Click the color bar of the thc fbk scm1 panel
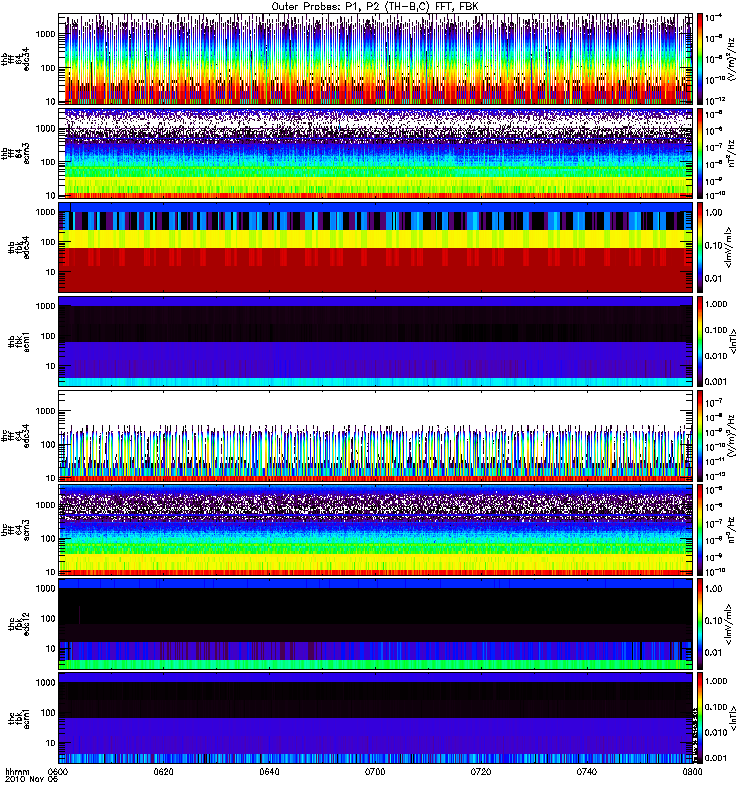The width and height of the screenshot is (750, 800). 699,717
